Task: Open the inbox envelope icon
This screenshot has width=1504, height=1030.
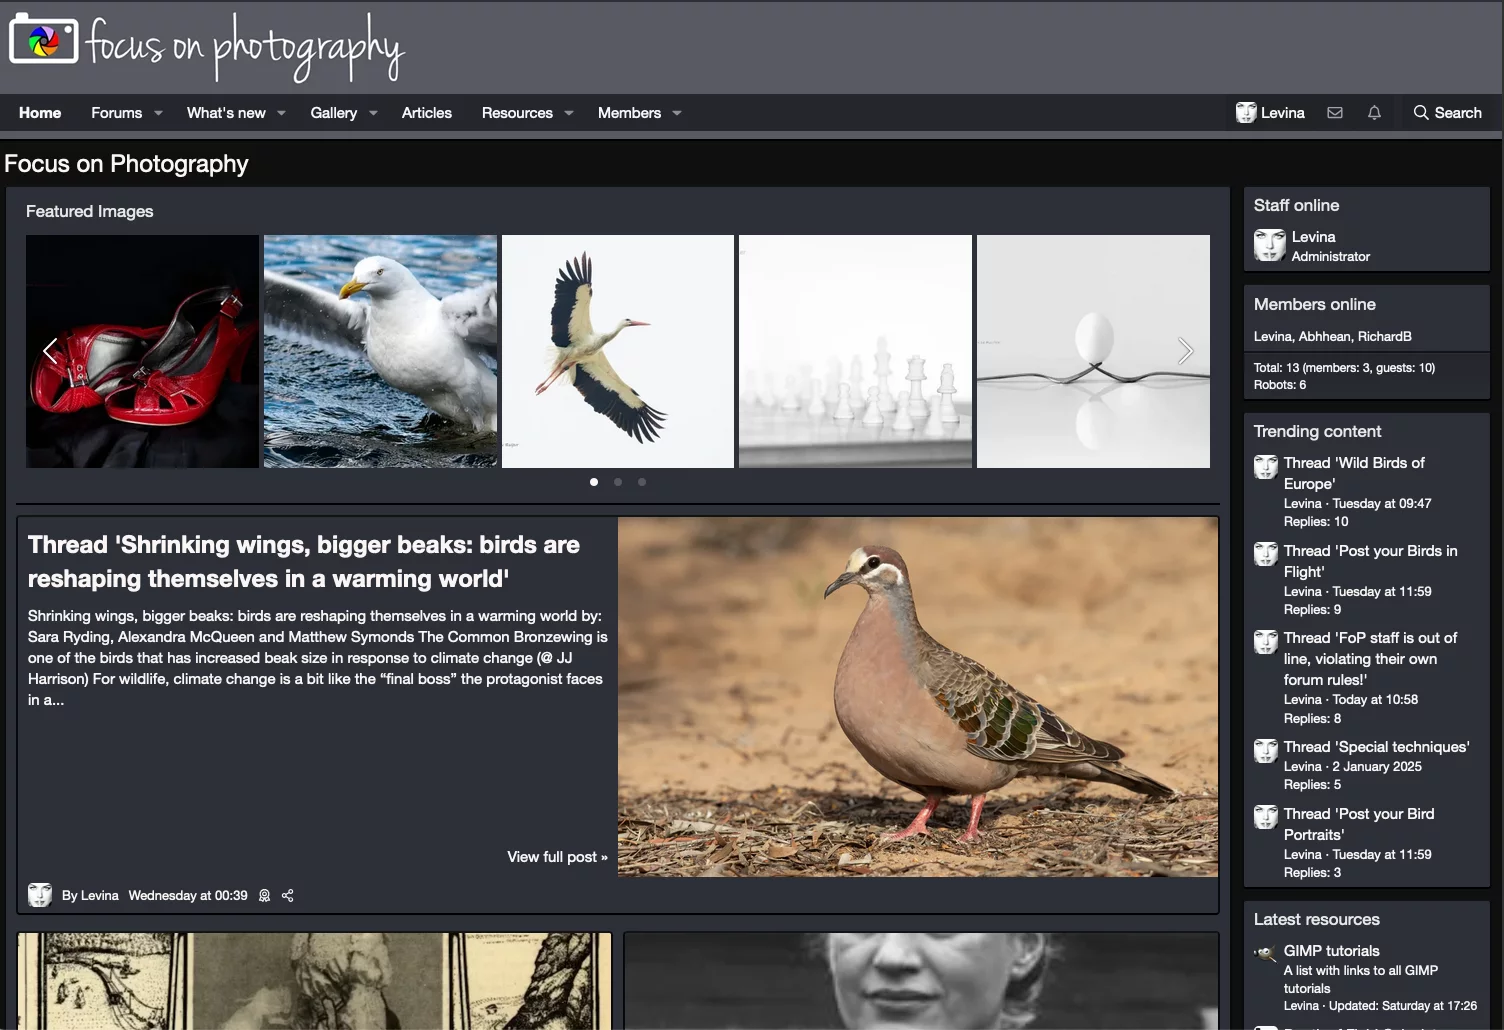Action: tap(1335, 113)
